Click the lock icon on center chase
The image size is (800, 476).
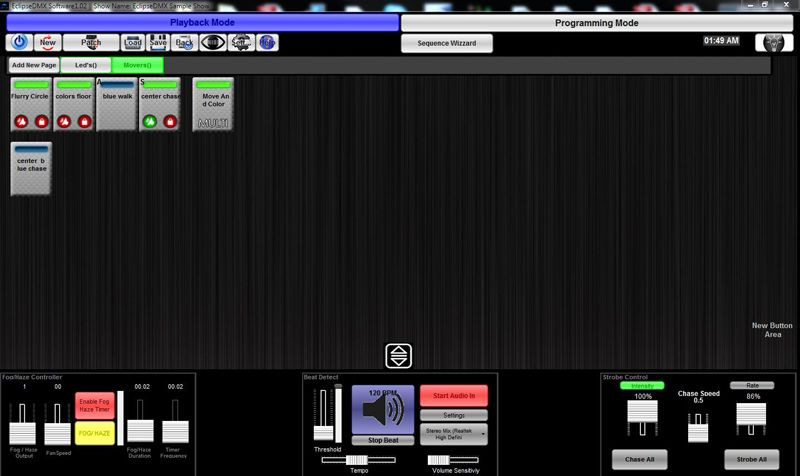[x=170, y=122]
